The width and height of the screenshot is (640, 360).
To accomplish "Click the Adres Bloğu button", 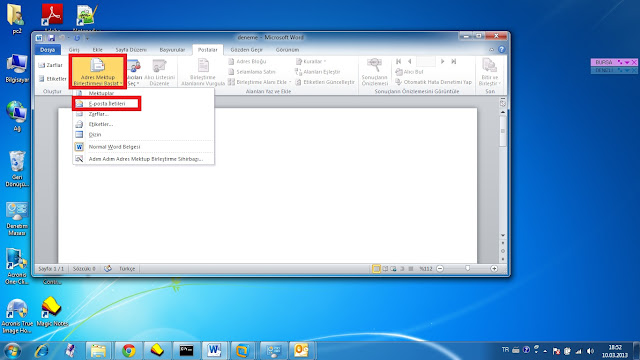I will tap(247, 61).
